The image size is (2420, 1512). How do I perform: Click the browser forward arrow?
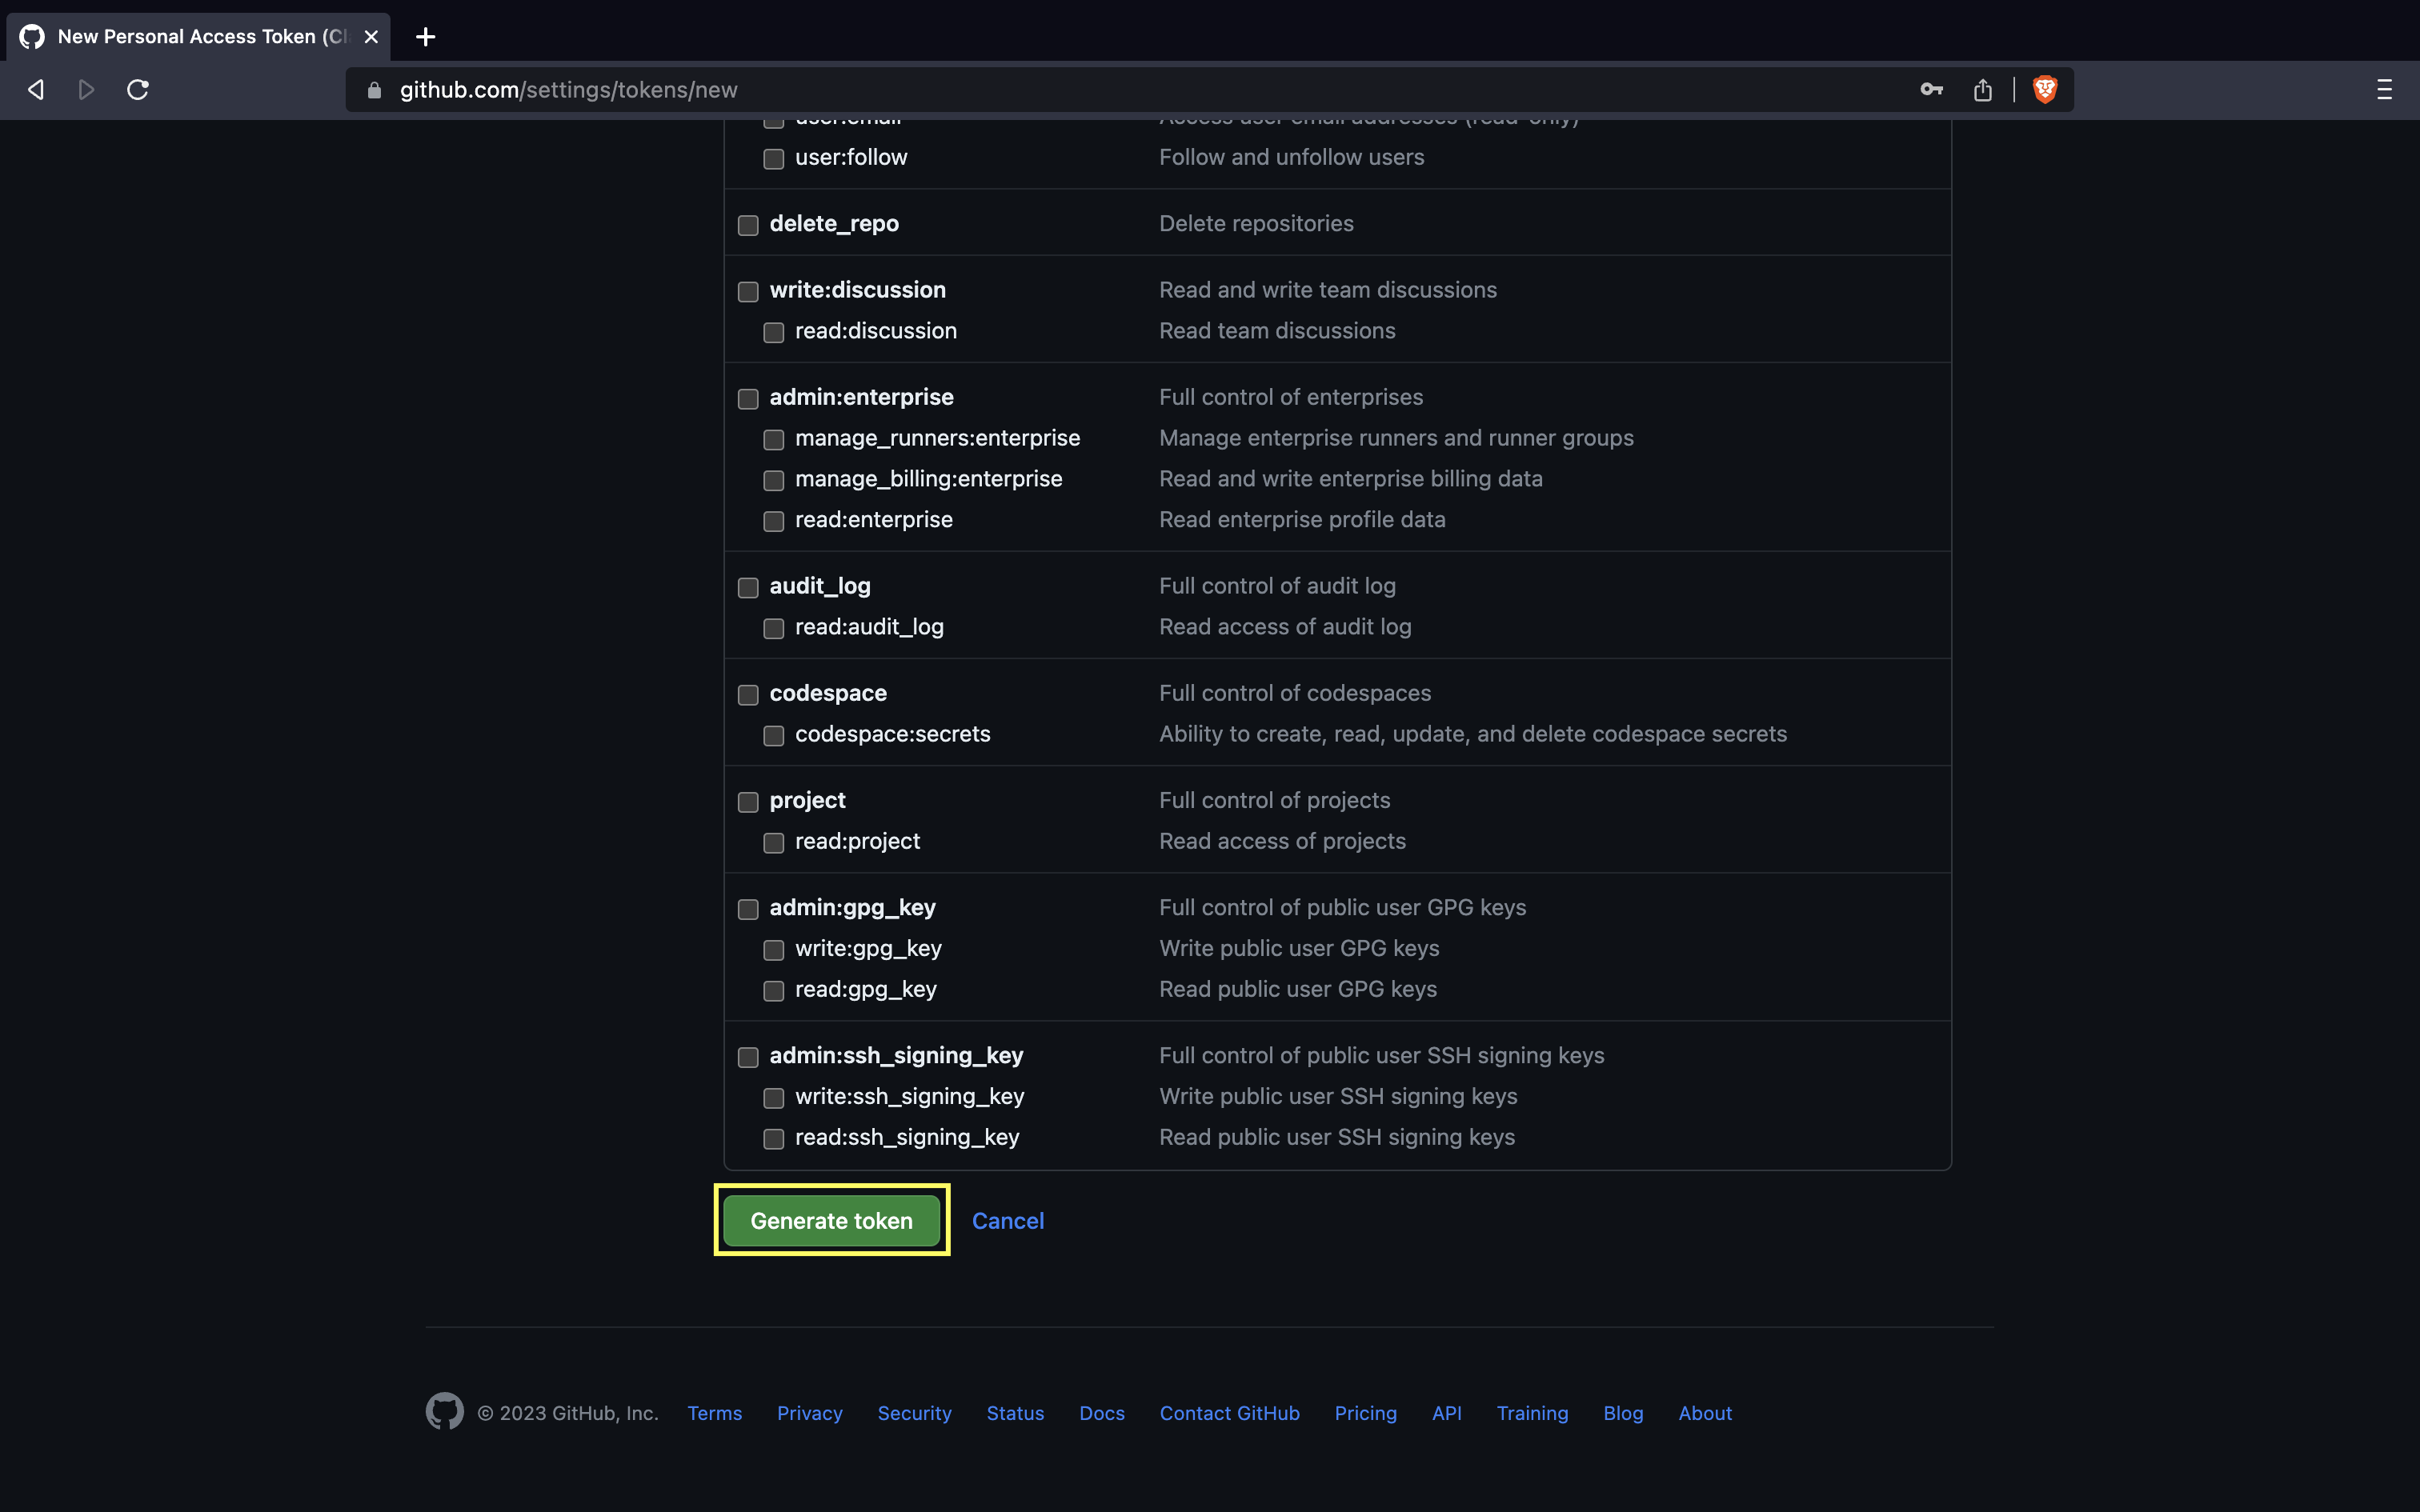87,90
